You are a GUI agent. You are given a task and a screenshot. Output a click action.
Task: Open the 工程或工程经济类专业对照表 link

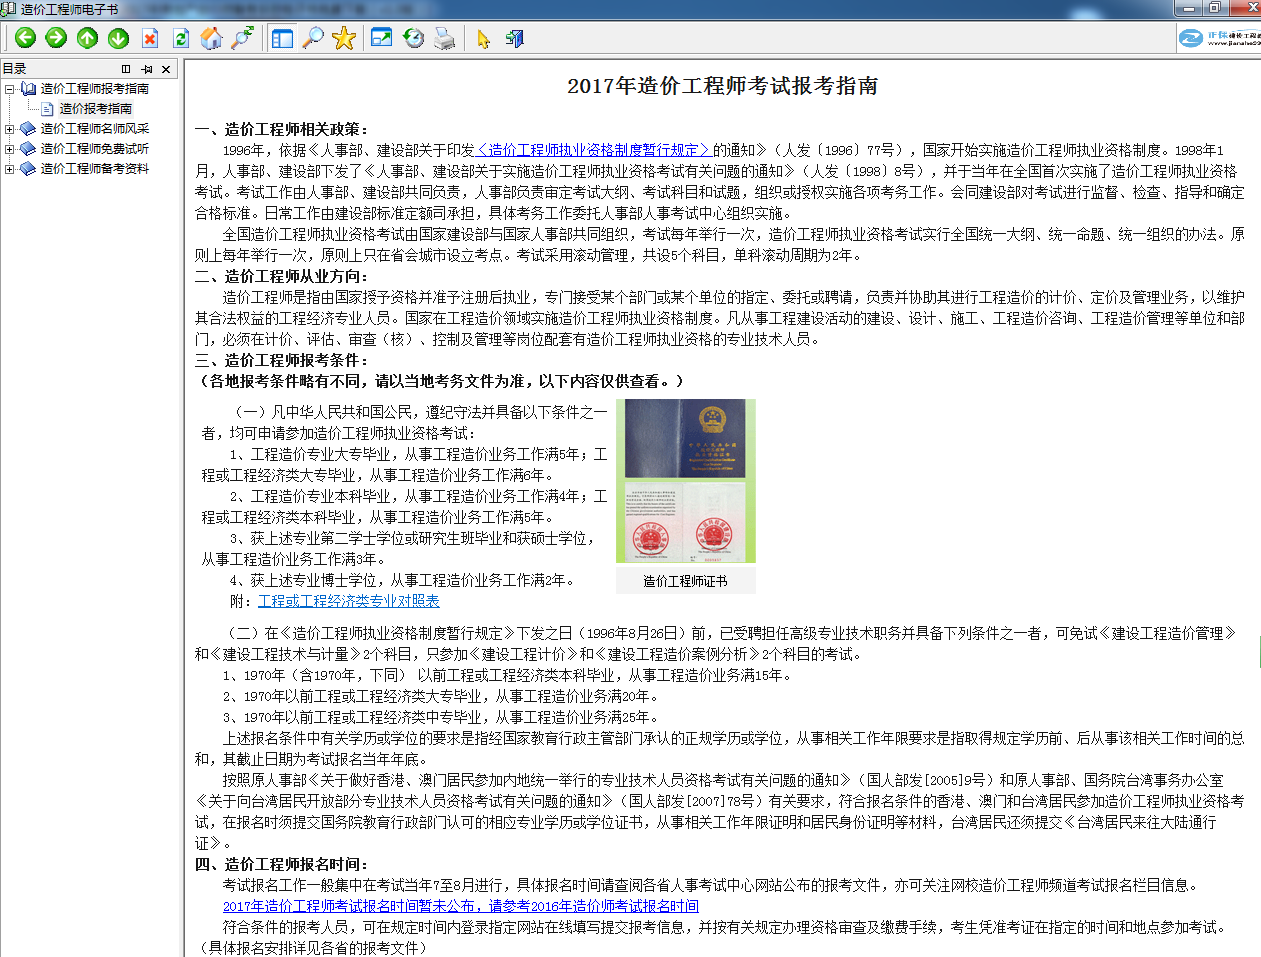pos(347,601)
